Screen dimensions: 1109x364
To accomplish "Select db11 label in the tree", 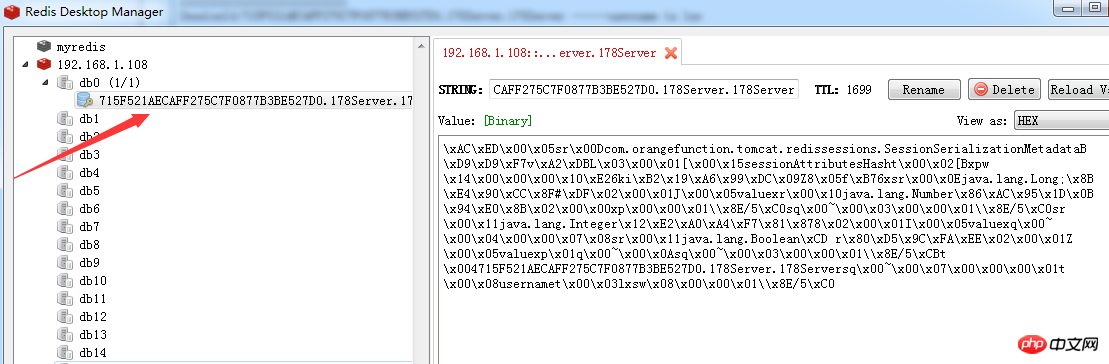I will [93, 298].
